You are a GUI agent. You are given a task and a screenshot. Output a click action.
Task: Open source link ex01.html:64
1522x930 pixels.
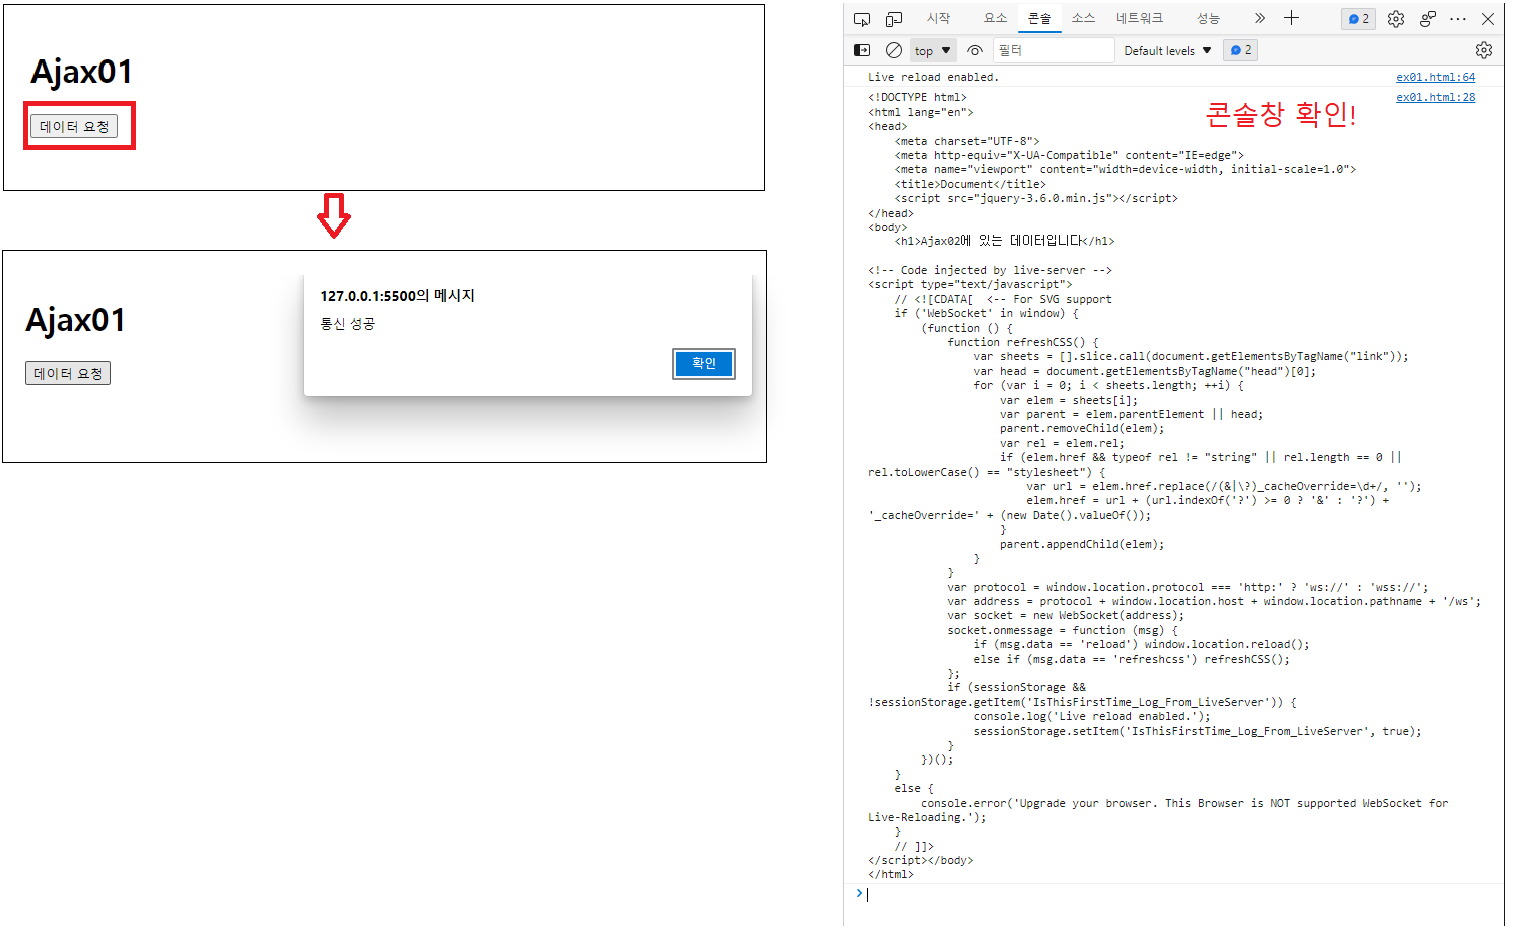point(1435,77)
